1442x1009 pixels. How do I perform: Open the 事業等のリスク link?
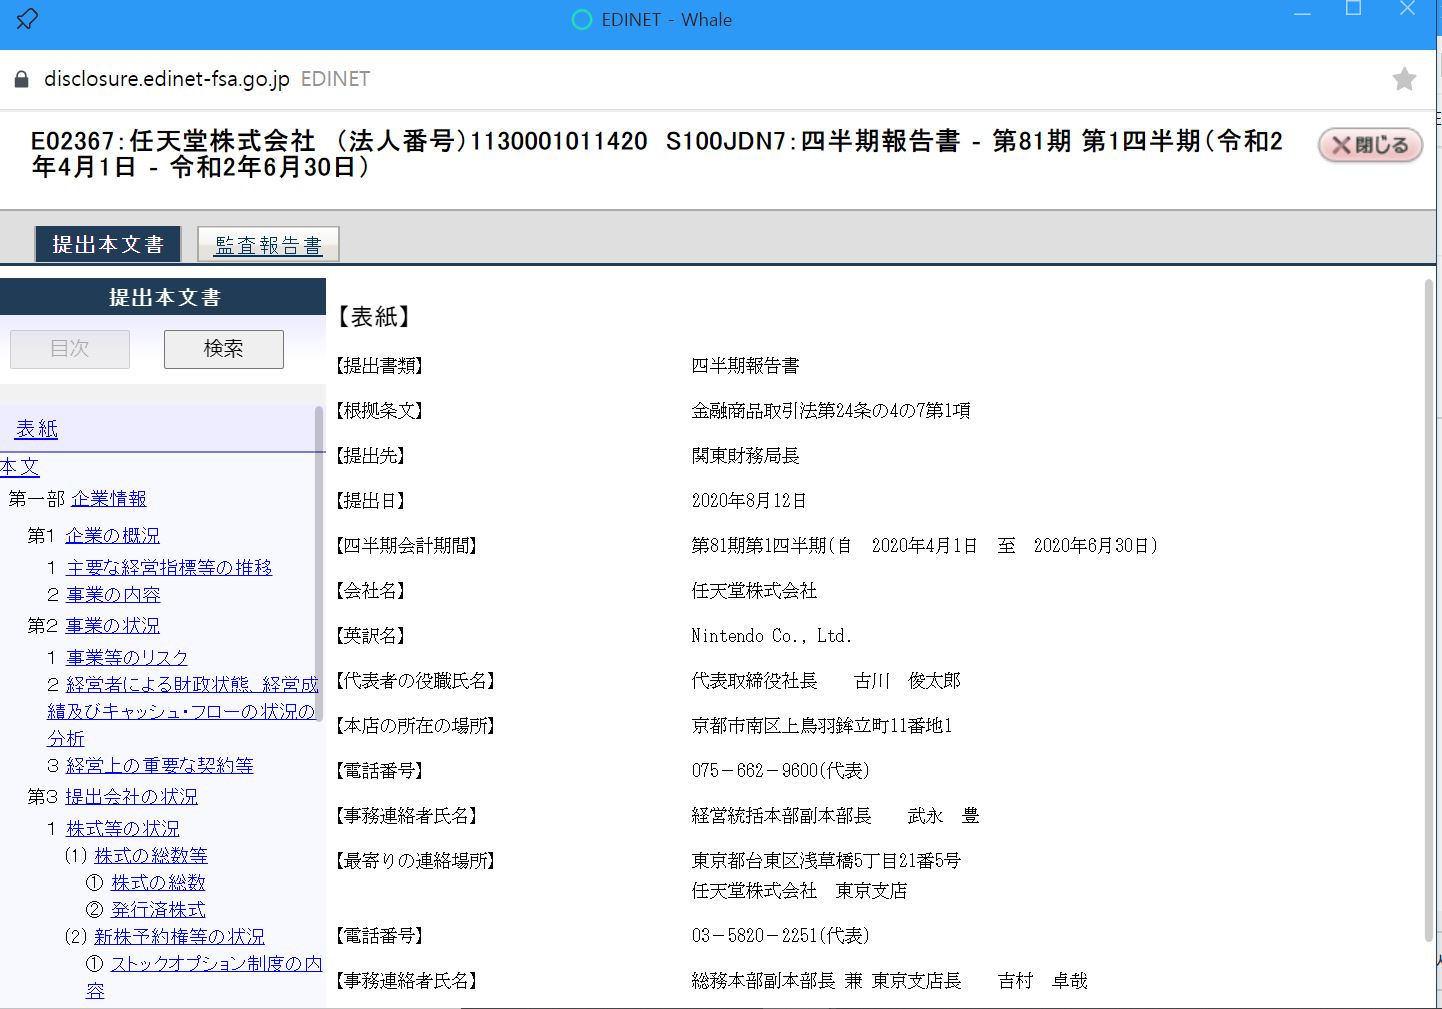(x=127, y=657)
